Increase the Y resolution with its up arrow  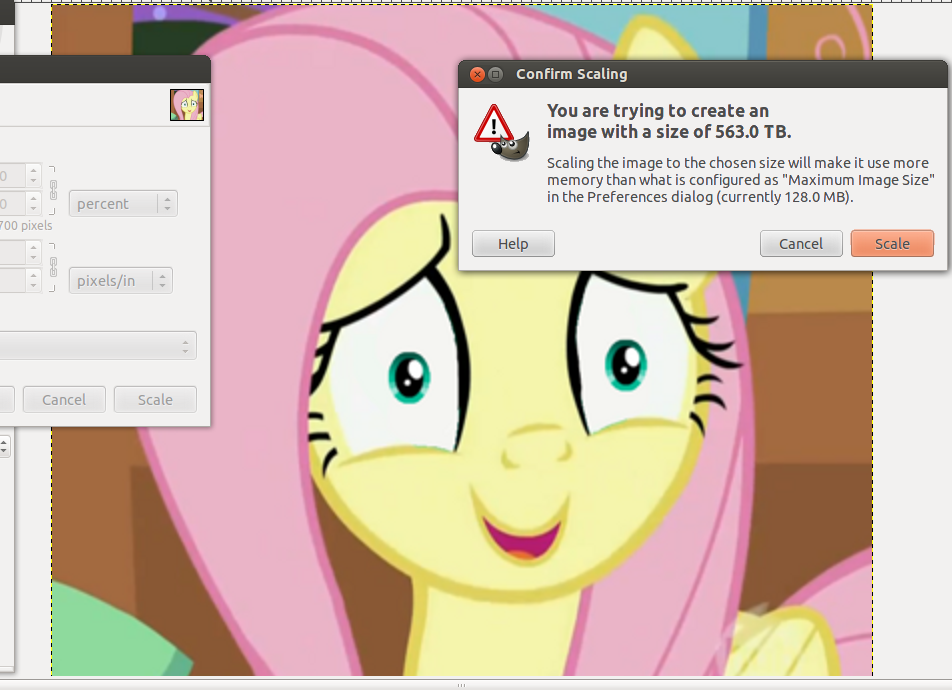tap(33, 276)
